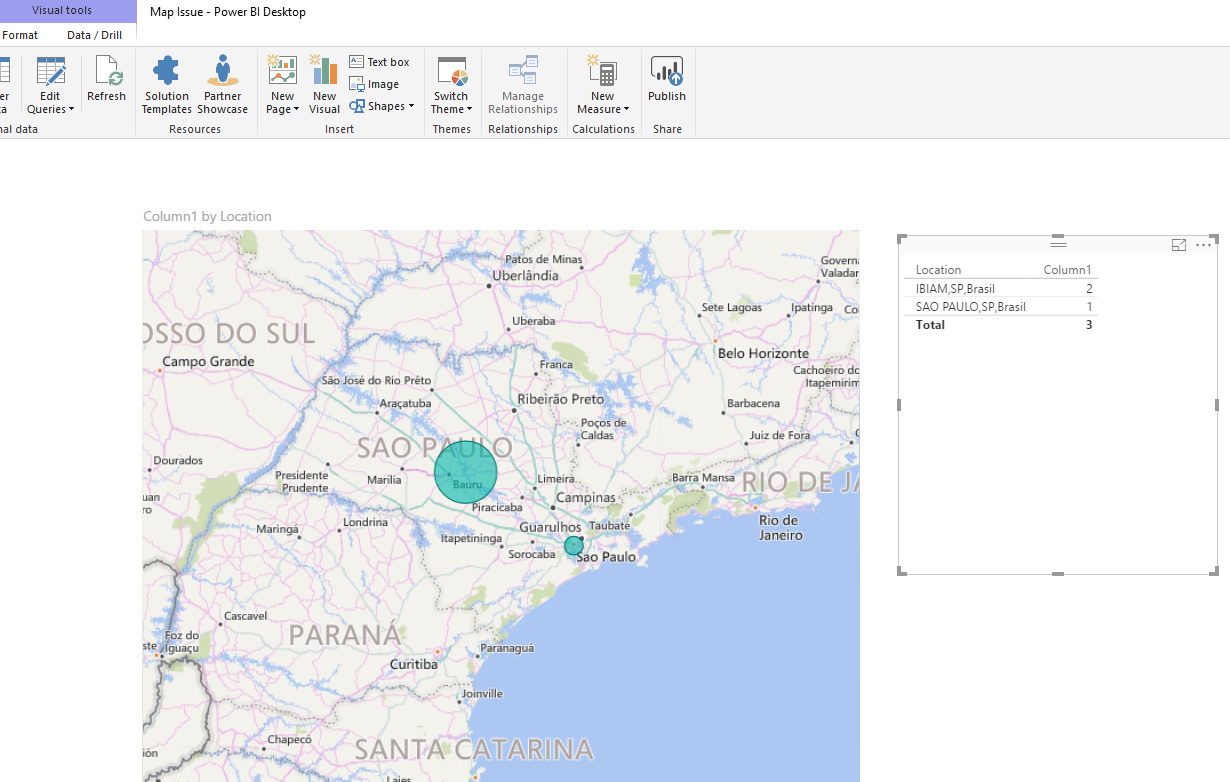Image resolution: width=1230 pixels, height=782 pixels.
Task: Select the Visual tools contextual tab
Action: [62, 11]
